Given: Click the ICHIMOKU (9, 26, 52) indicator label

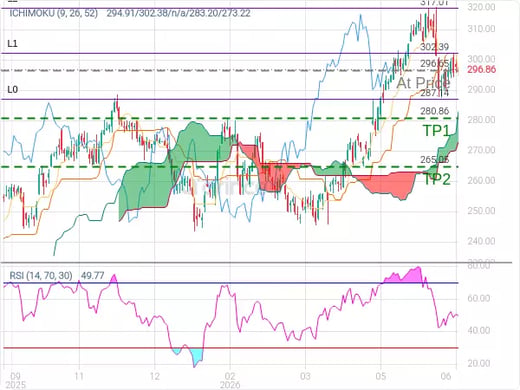Looking at the screenshot, I should coord(54,13).
